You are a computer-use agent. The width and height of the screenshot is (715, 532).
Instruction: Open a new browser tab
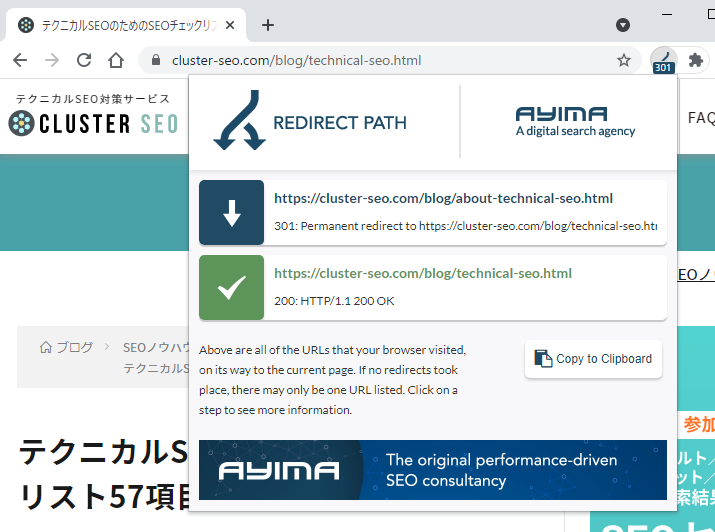click(x=268, y=25)
